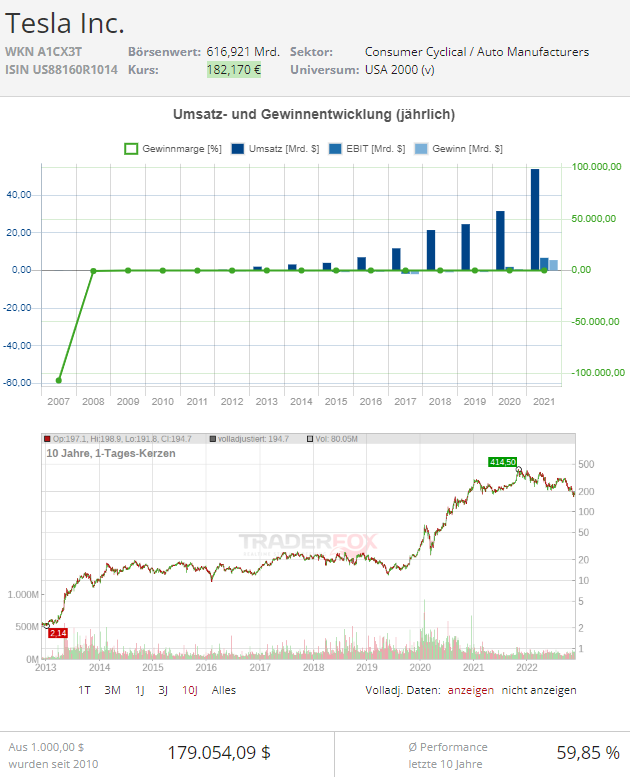This screenshot has width=630, height=777.
Task: Click the Tesla Inc. heading
Action: [x=64, y=23]
